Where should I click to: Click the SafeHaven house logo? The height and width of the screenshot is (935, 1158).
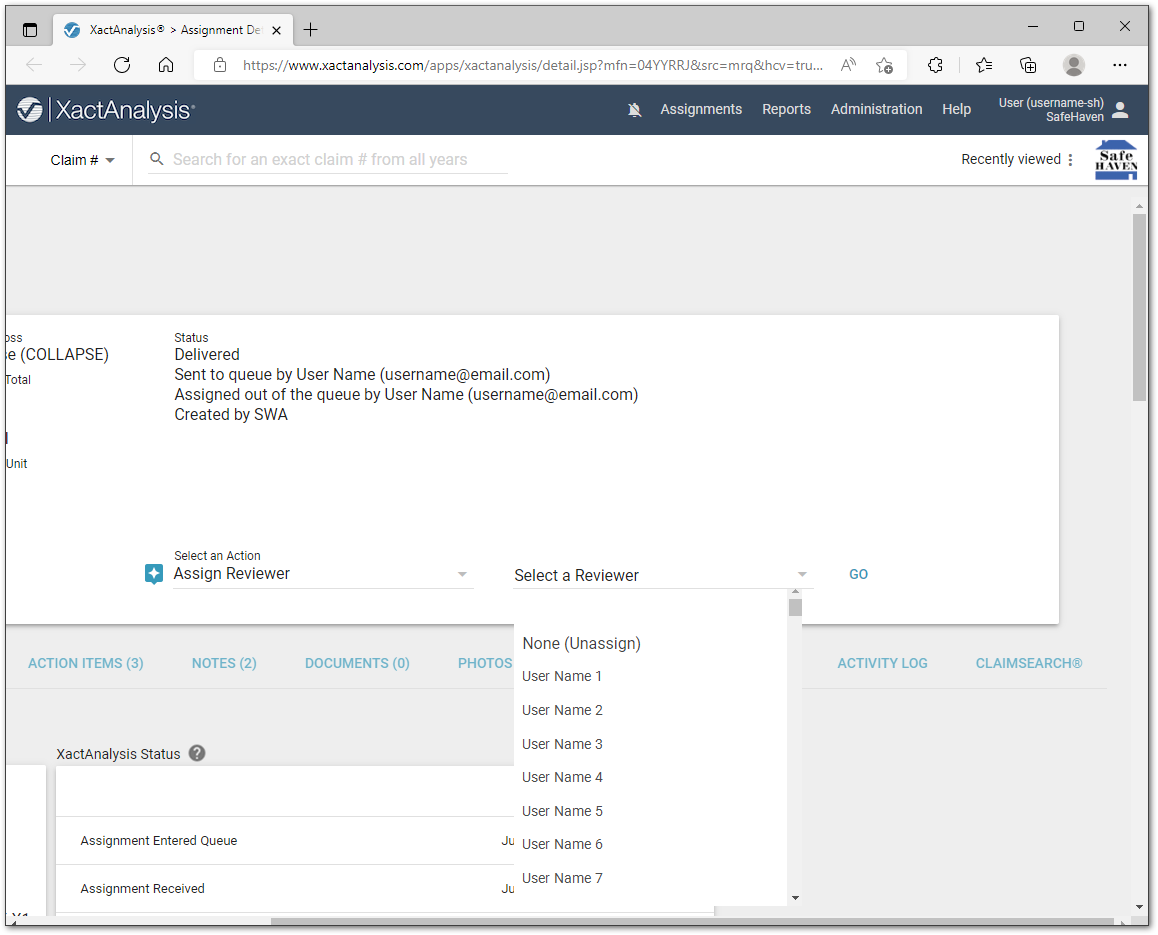click(1115, 160)
